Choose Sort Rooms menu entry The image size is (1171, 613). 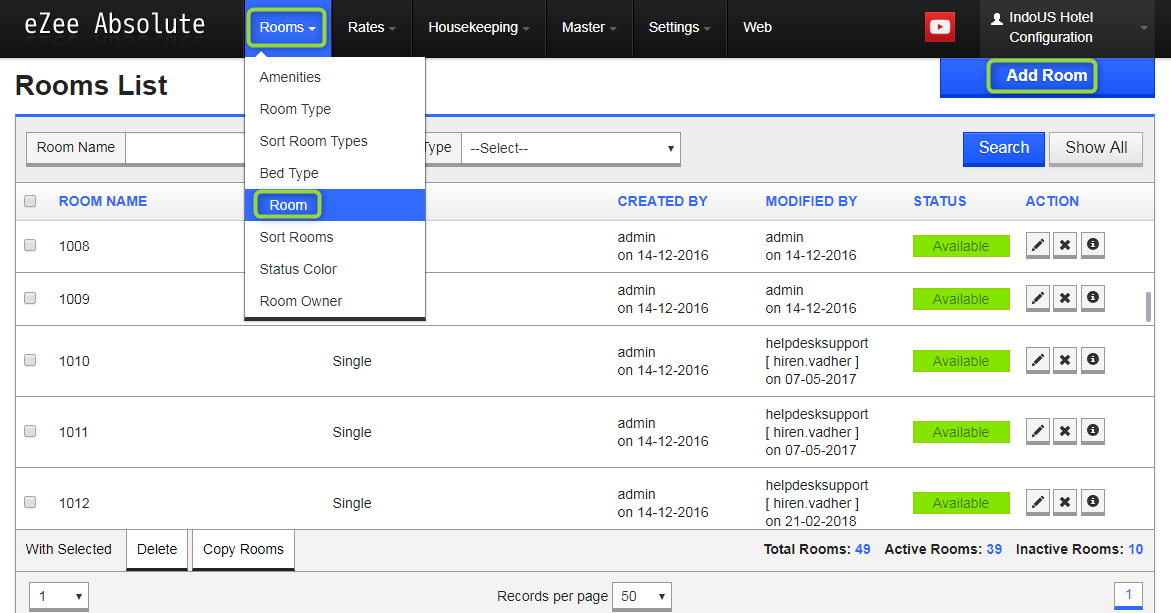pyautogui.click(x=335, y=237)
